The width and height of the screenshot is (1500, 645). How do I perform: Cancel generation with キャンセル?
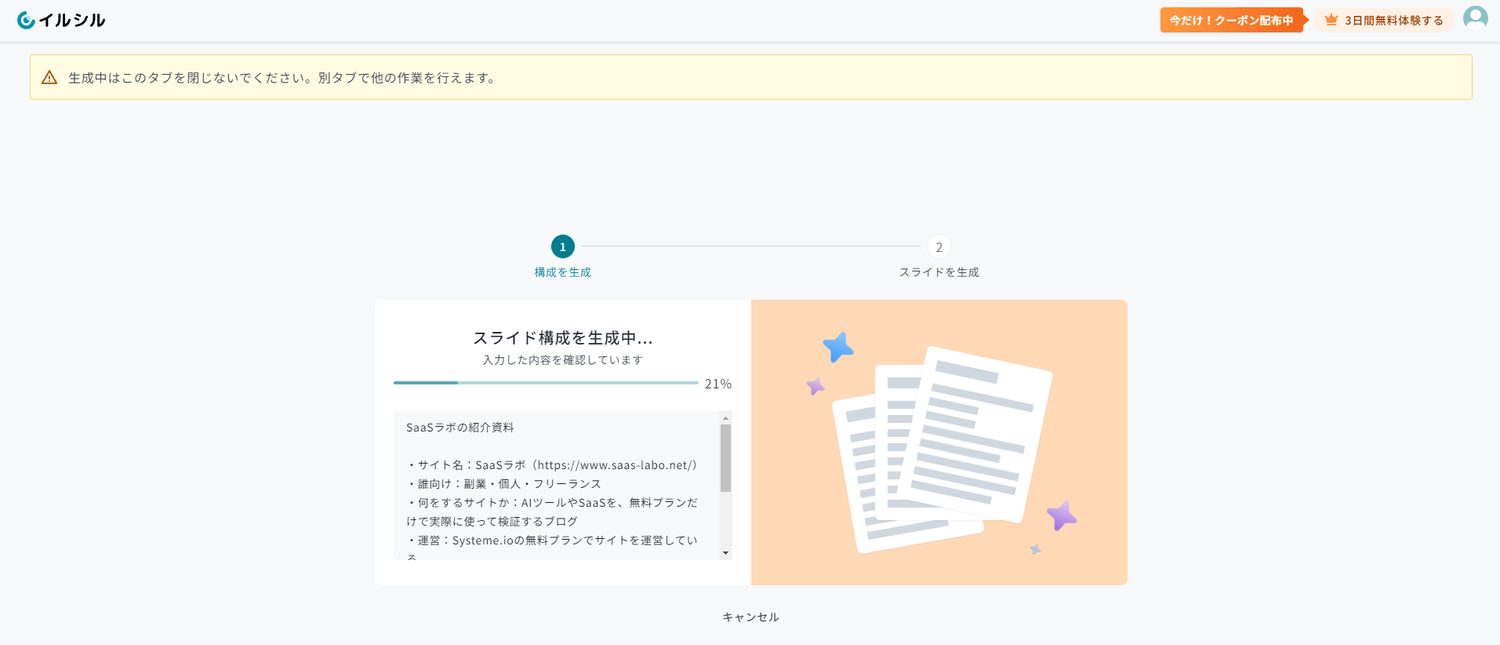(x=751, y=617)
